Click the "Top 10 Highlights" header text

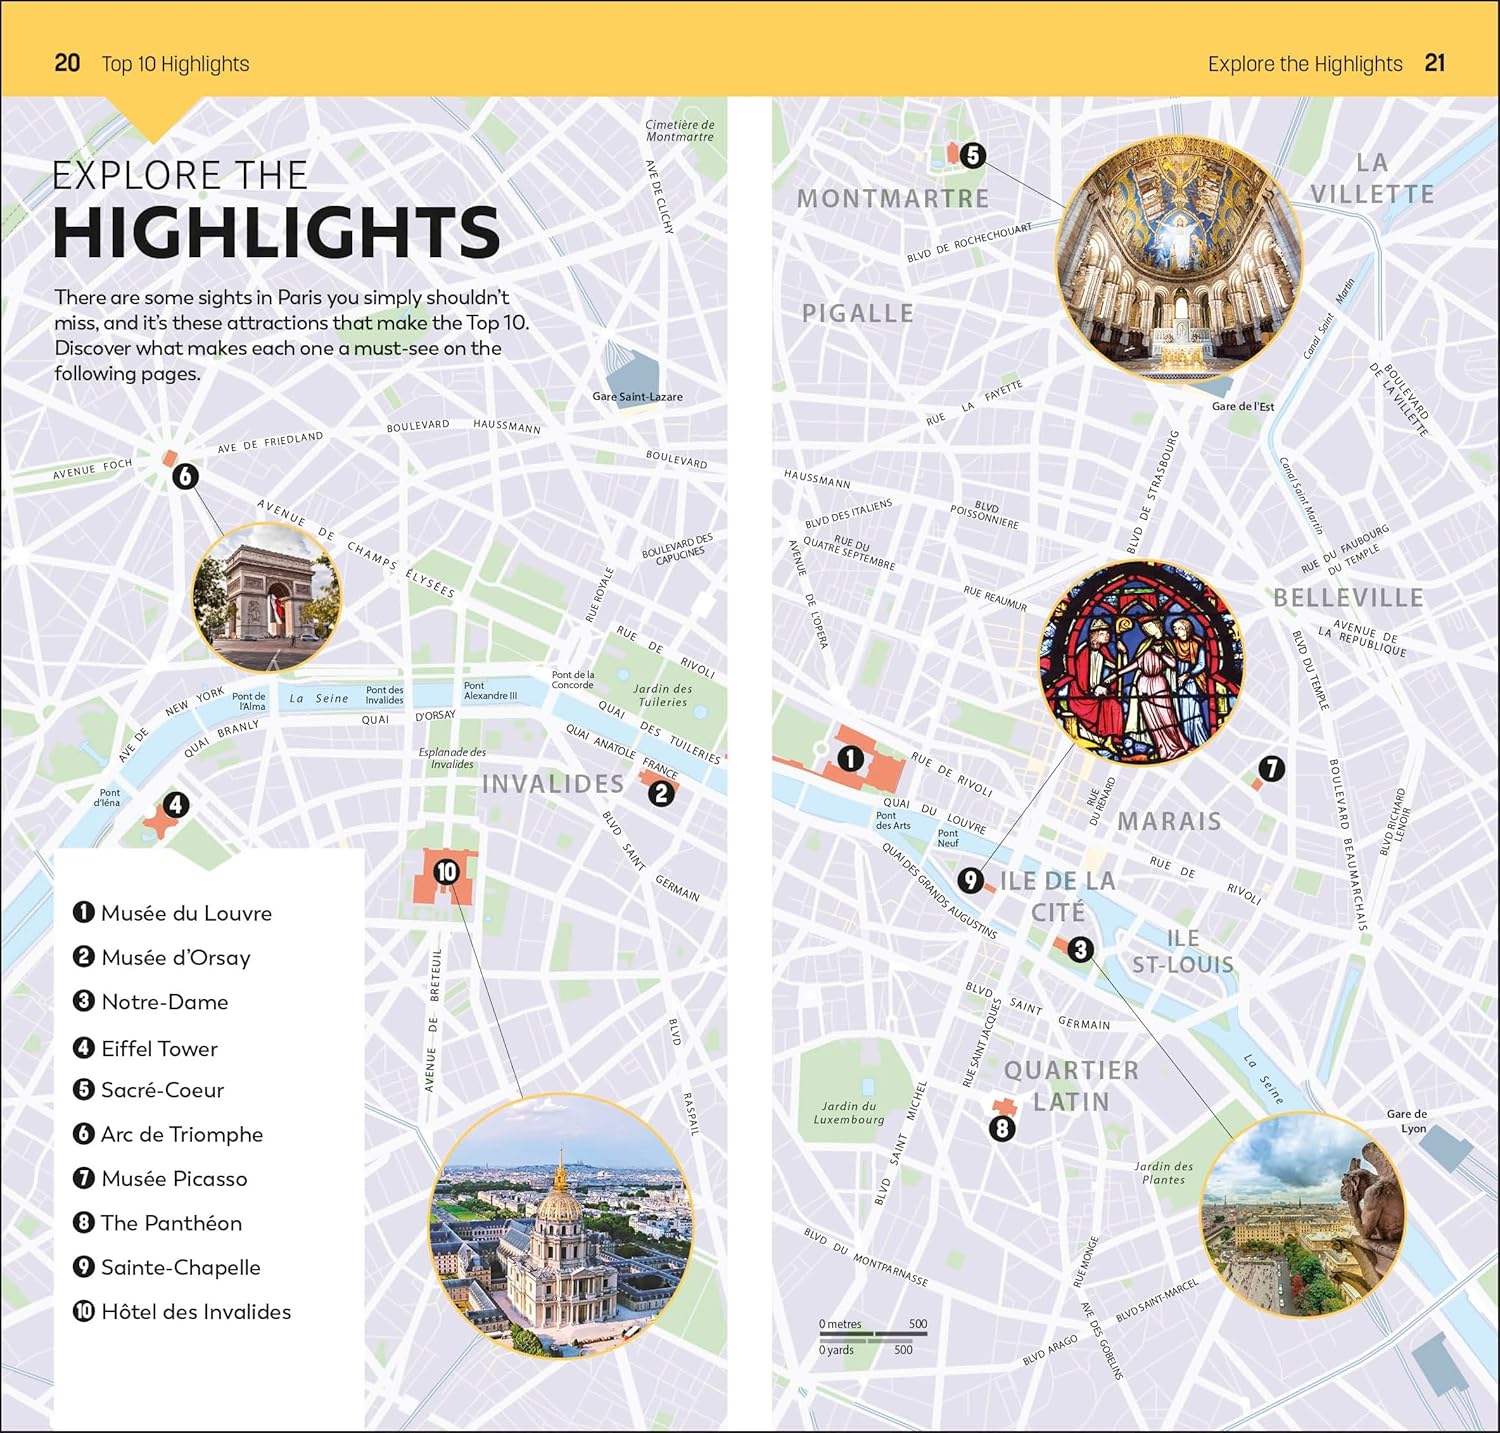(x=175, y=64)
